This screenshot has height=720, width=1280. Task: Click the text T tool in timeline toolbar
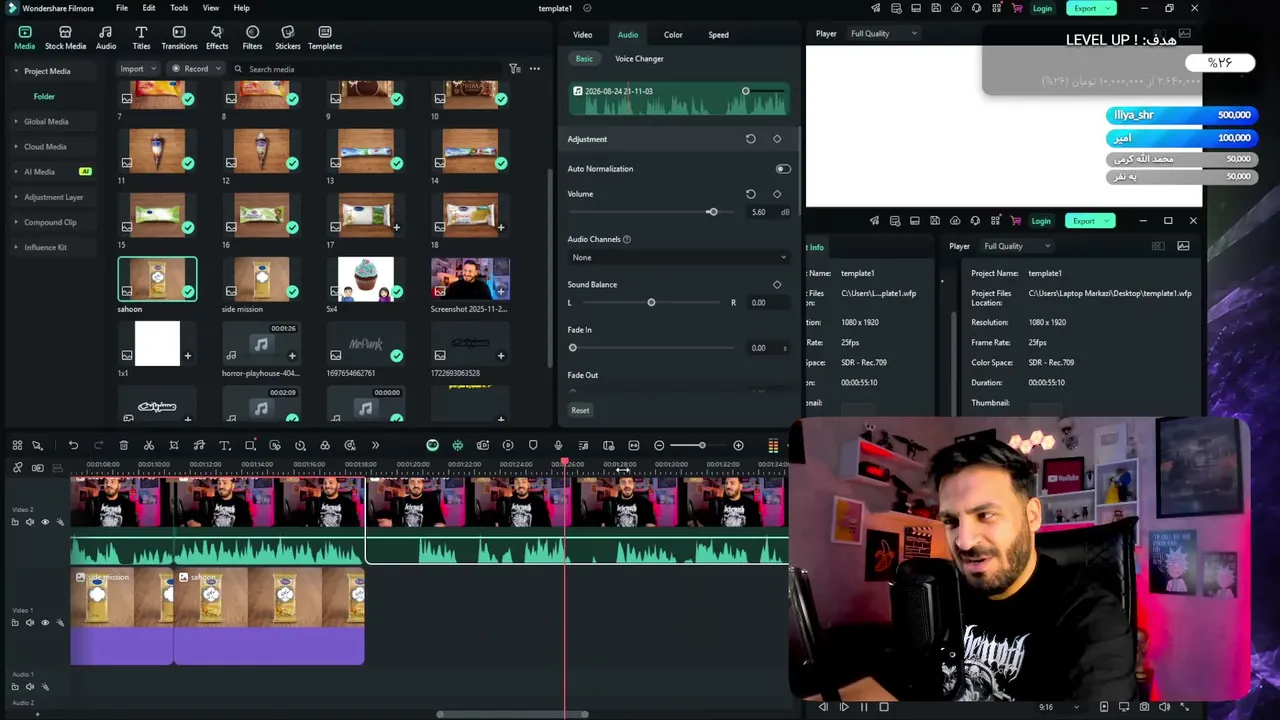[x=225, y=445]
